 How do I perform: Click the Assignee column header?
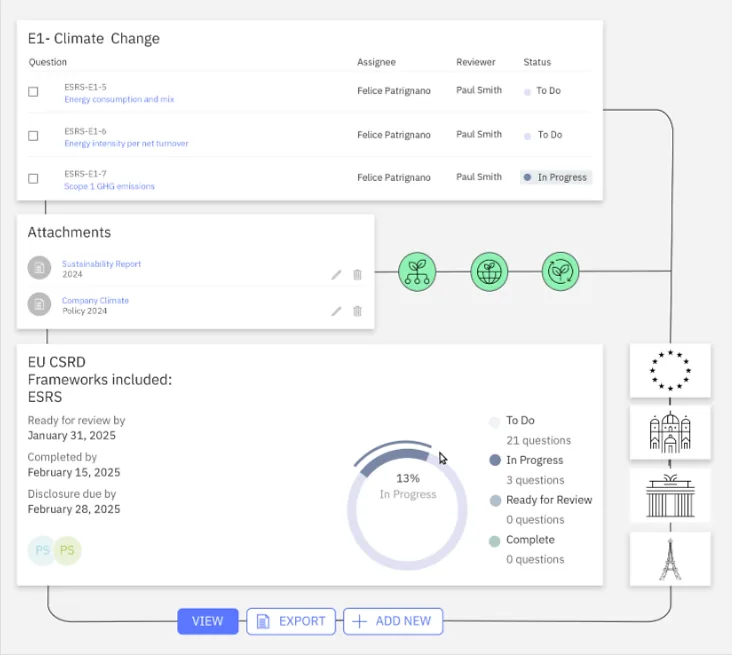coord(376,62)
